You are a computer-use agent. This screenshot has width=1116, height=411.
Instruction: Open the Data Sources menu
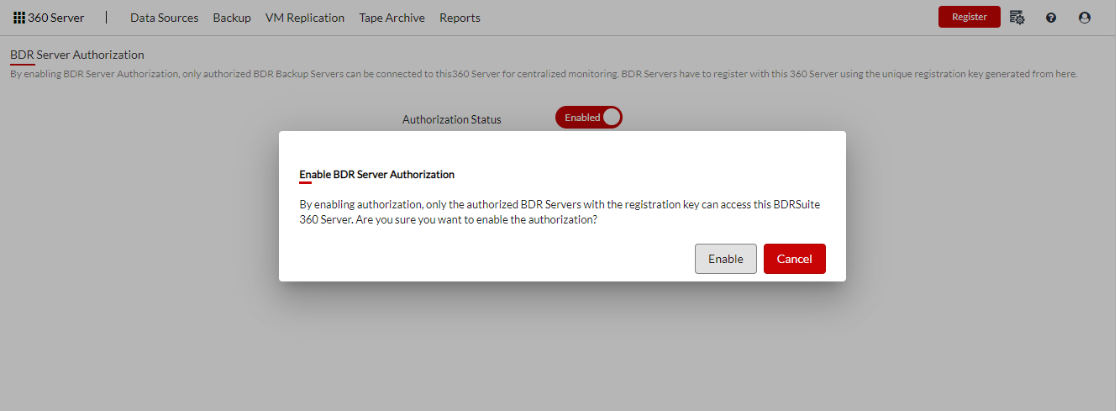[x=164, y=18]
